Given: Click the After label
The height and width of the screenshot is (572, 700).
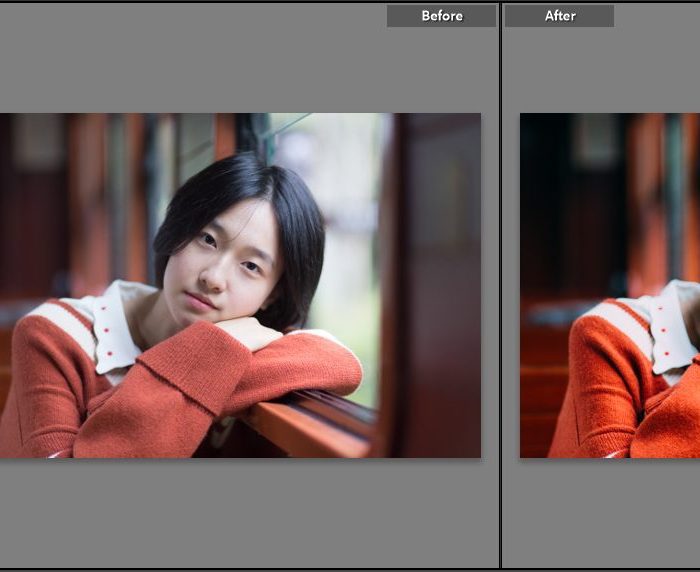Looking at the screenshot, I should [x=559, y=16].
